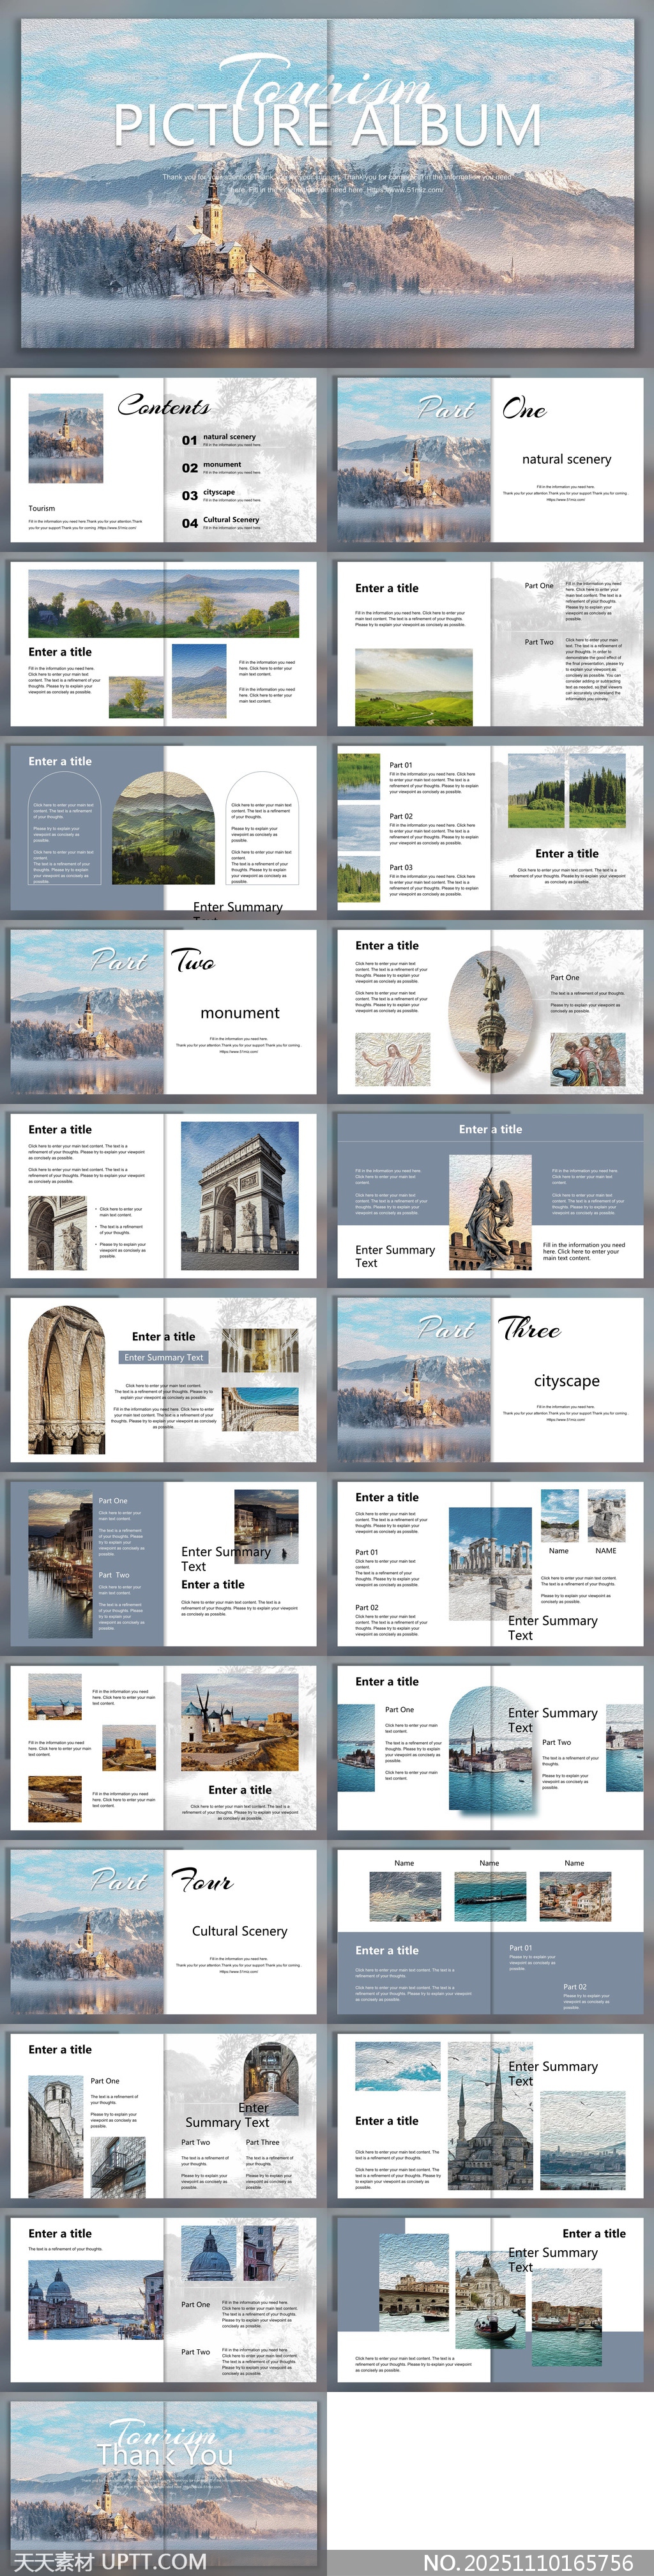
Task: Click the Part Two monument heading
Action: (239, 1013)
